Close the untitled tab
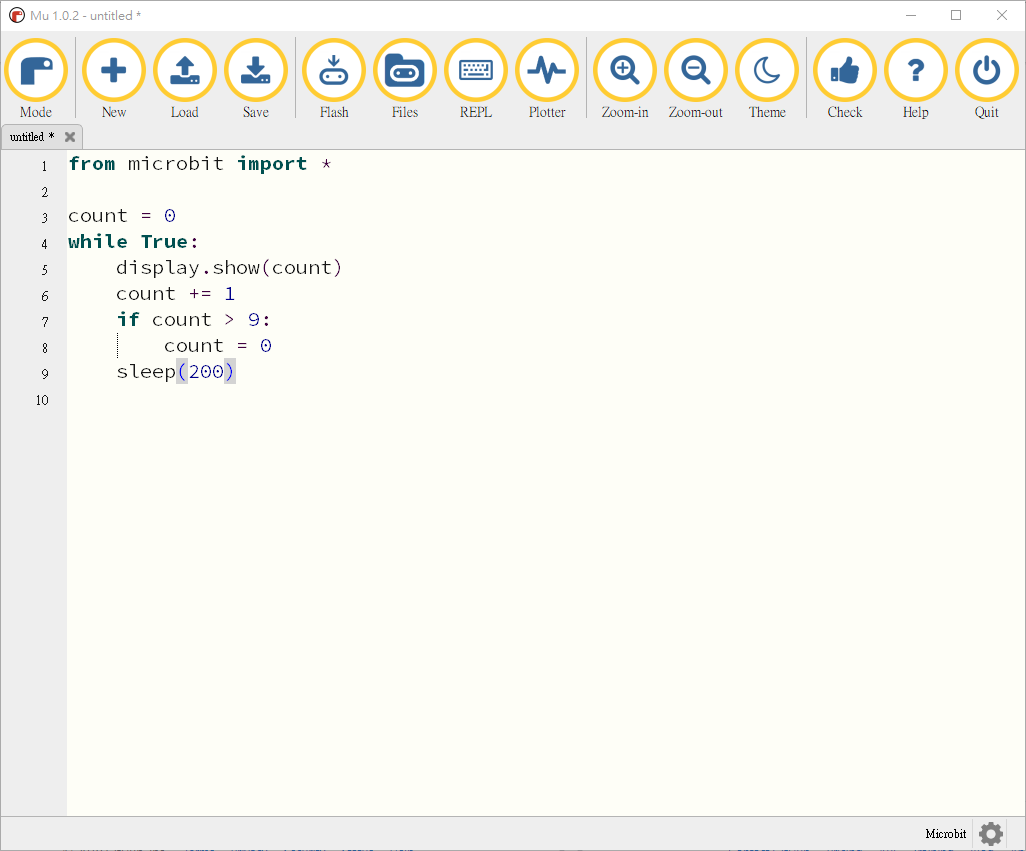The width and height of the screenshot is (1026, 851). click(x=70, y=137)
